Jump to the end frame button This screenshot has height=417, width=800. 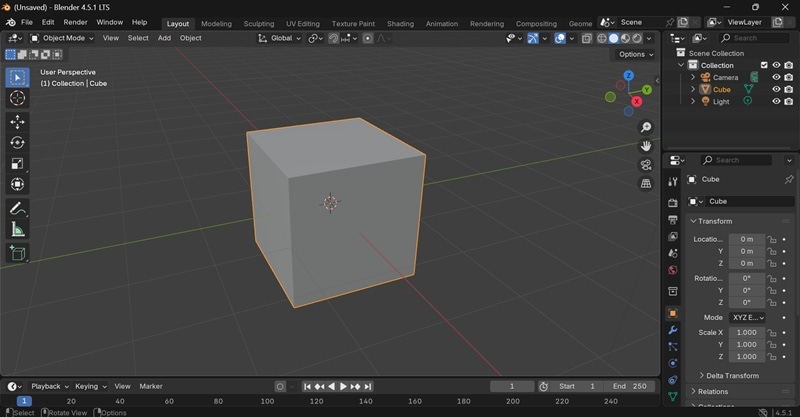(368, 386)
